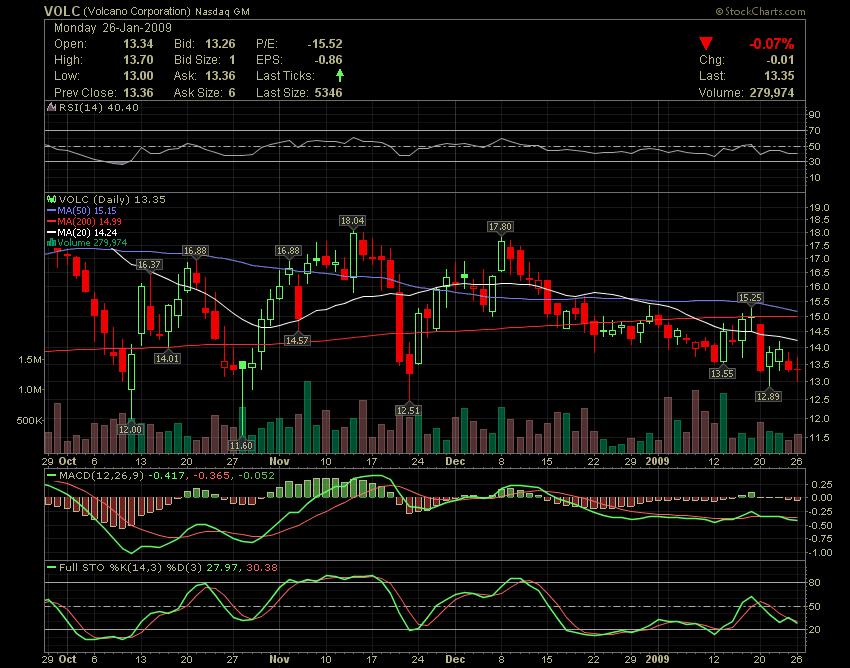Click the 14.57 price marker
Screen dimensions: 850x668
pyautogui.click(x=297, y=341)
